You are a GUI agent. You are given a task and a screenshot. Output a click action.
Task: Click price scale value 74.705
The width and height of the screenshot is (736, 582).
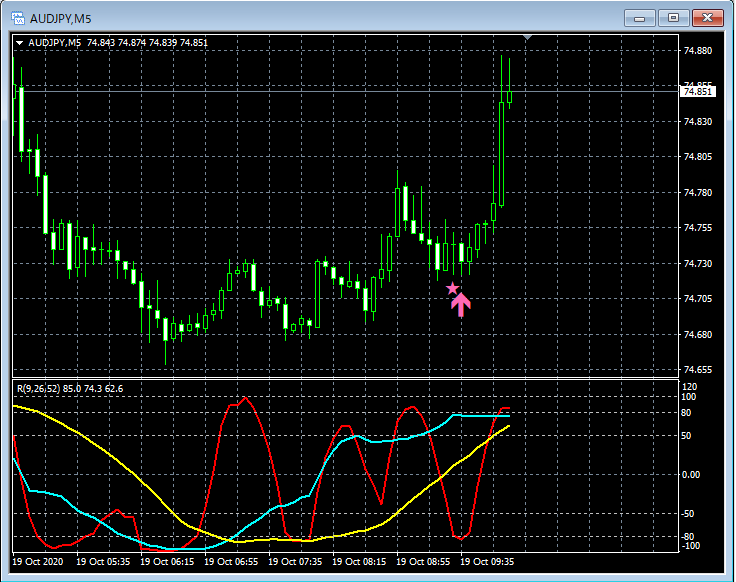tap(698, 299)
